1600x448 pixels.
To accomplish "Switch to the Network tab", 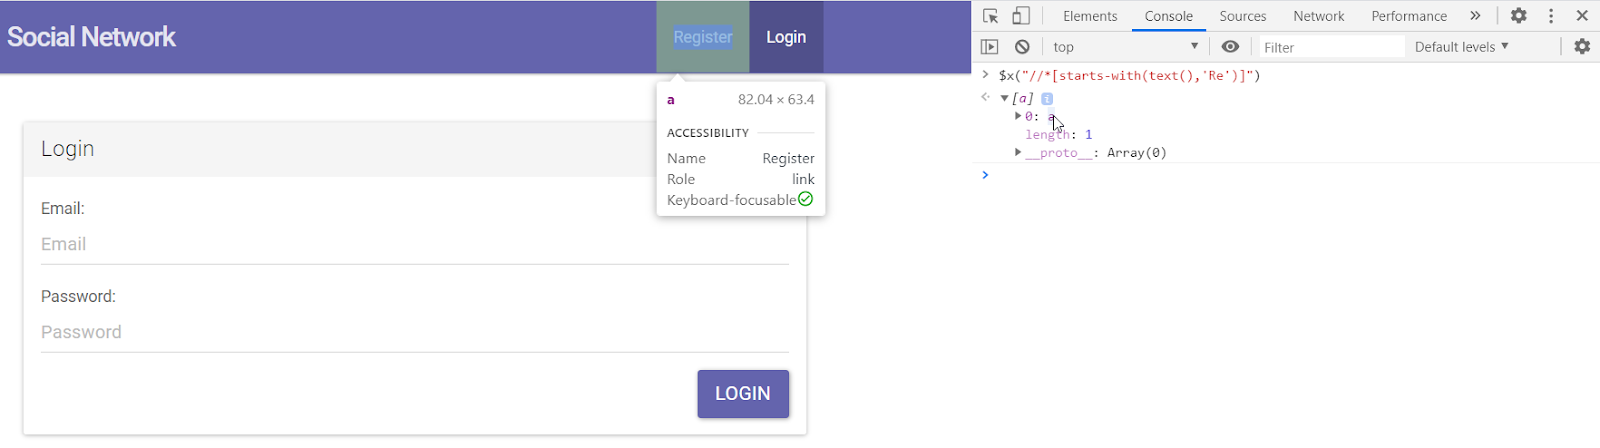I will pyautogui.click(x=1318, y=16).
